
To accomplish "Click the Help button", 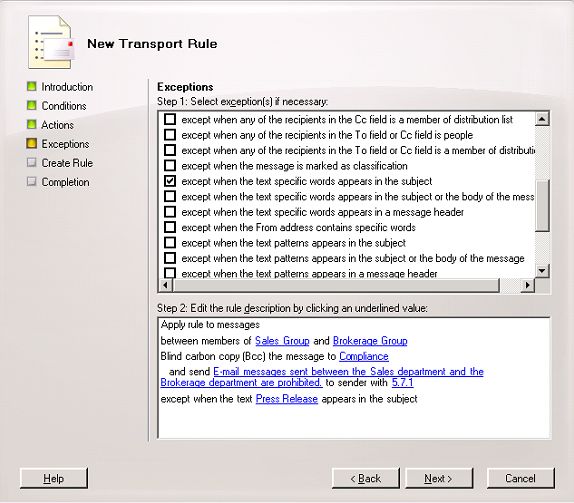I will pos(54,478).
